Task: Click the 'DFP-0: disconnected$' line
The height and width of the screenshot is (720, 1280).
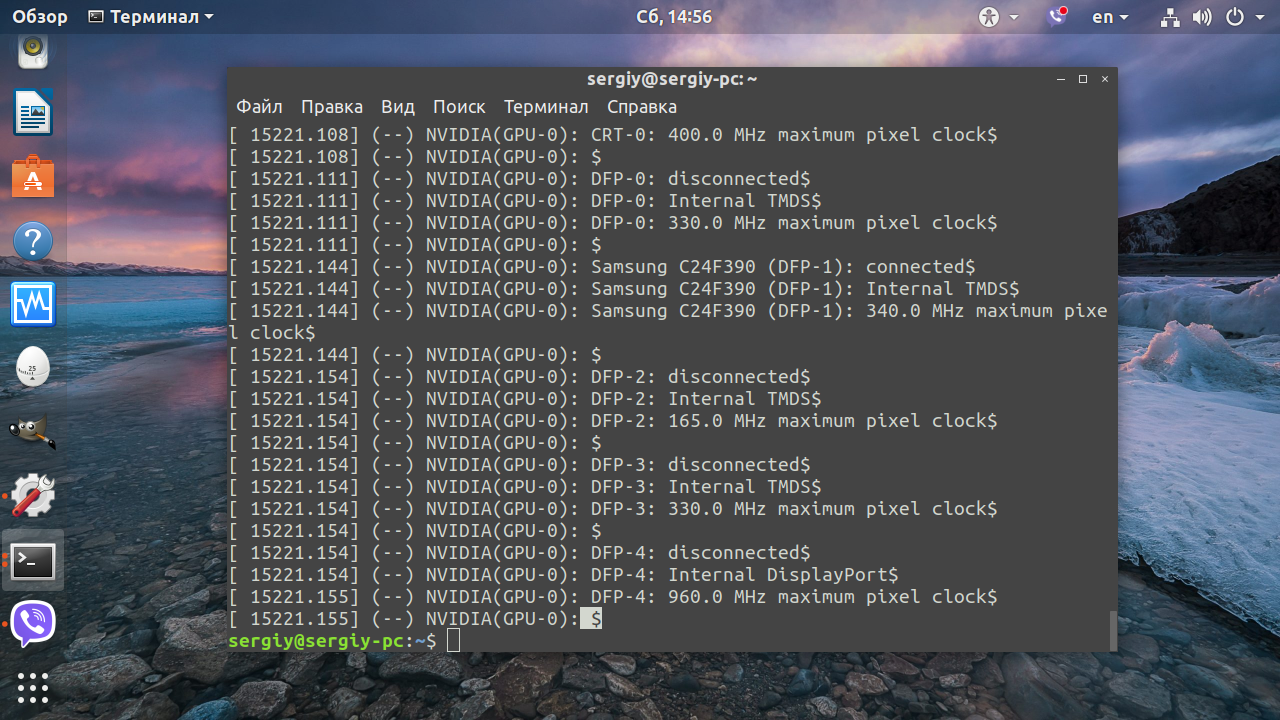Action: (x=701, y=178)
